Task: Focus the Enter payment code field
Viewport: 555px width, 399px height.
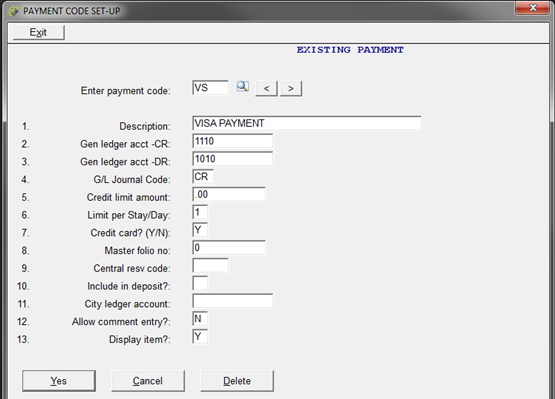Action: click(211, 87)
